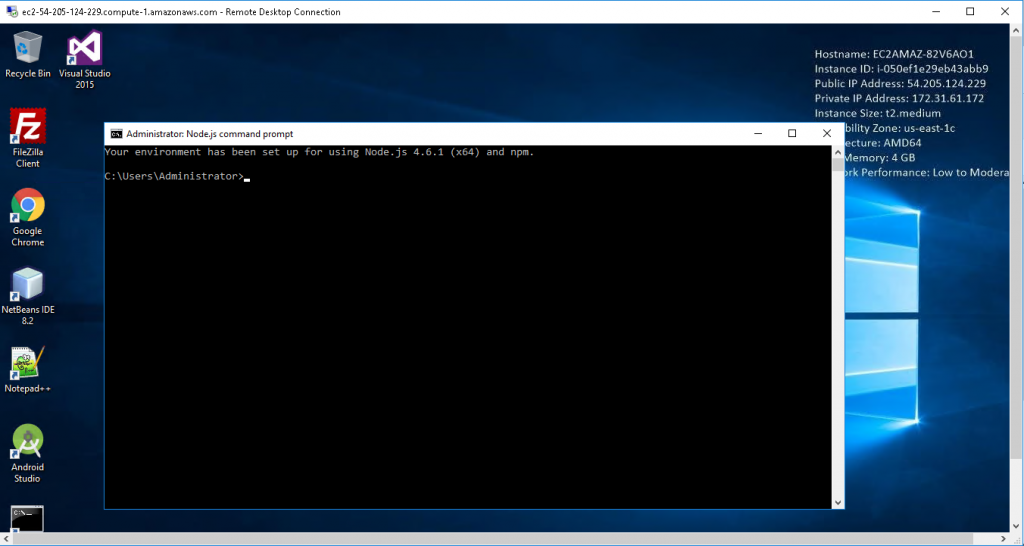Close the Node.js command prompt window
The height and width of the screenshot is (546, 1024).
pos(824,134)
